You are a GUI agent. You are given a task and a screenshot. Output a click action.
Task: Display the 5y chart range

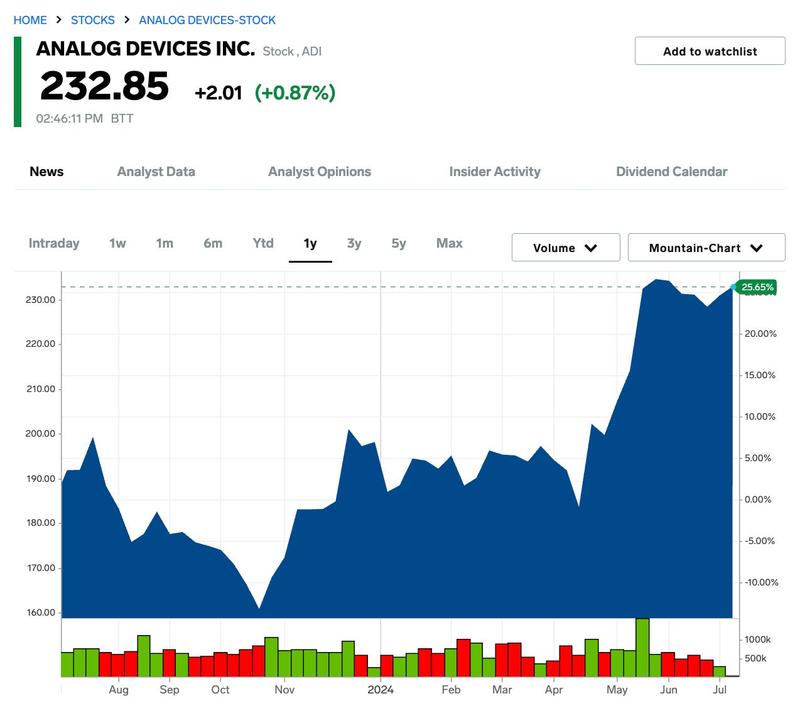pos(399,243)
